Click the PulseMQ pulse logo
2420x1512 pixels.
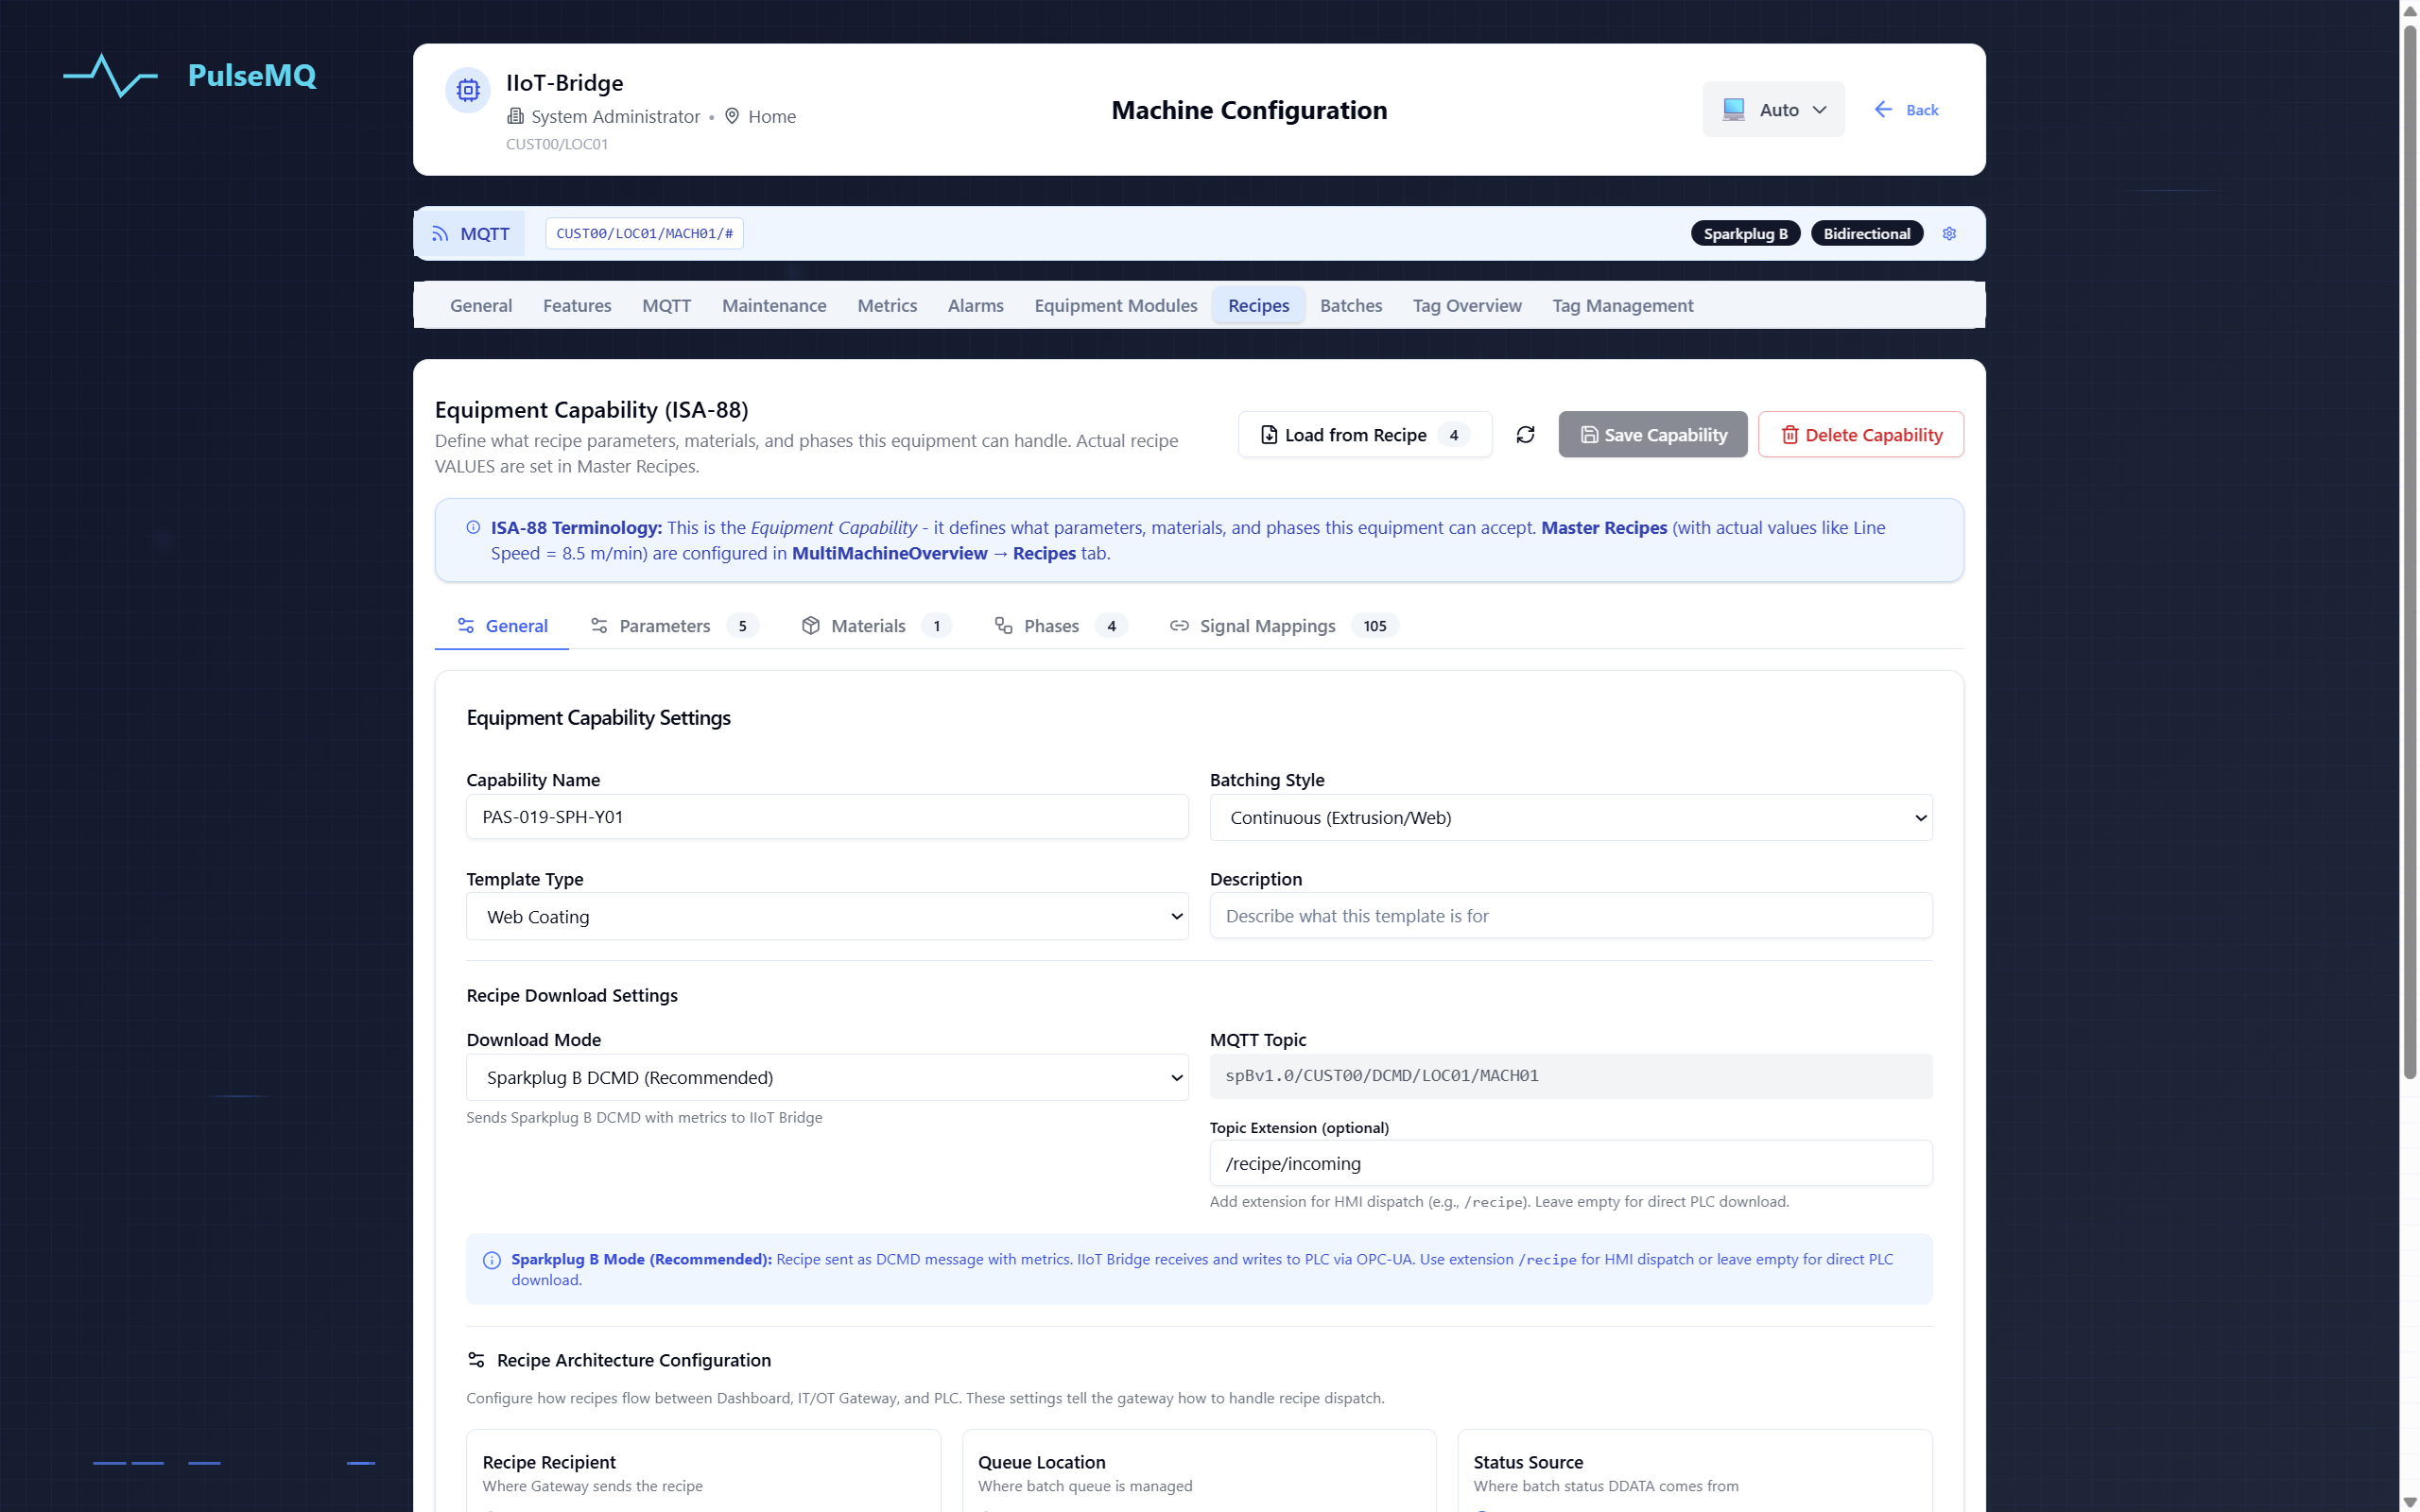[x=110, y=75]
